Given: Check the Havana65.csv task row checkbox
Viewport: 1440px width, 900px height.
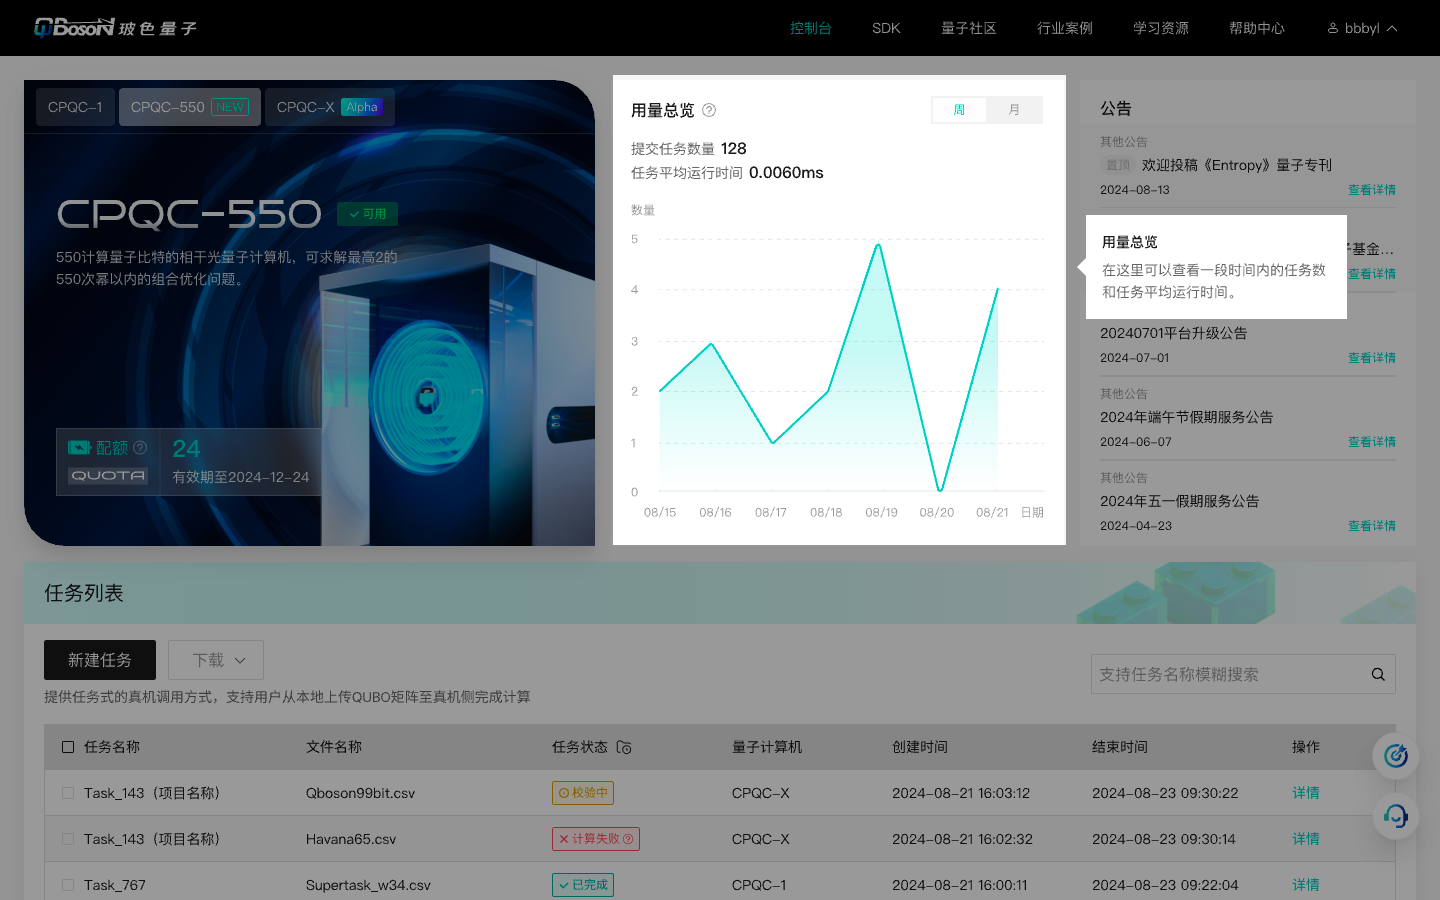Looking at the screenshot, I should [x=68, y=839].
